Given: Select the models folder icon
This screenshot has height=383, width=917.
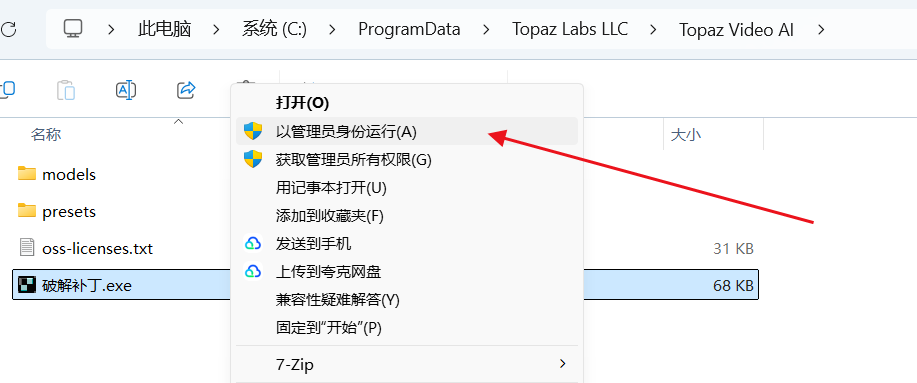Looking at the screenshot, I should point(27,174).
